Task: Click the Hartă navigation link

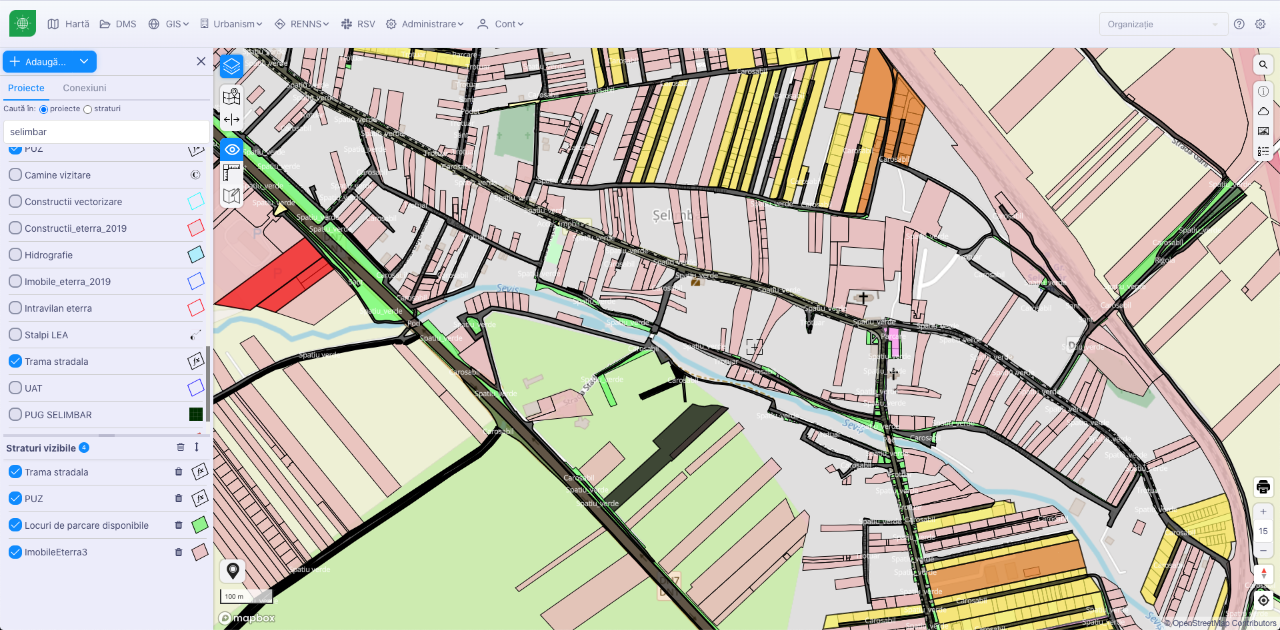Action: point(68,24)
